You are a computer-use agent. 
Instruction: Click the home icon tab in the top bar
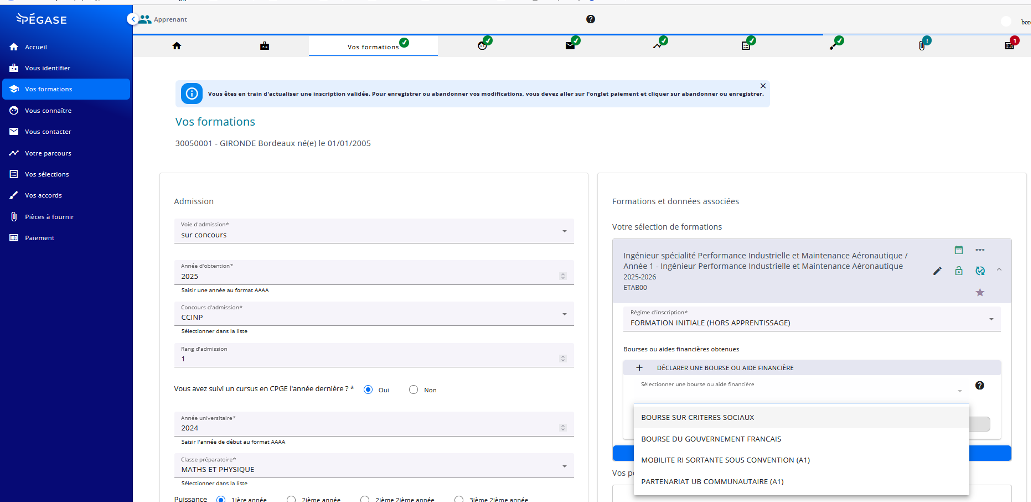[x=177, y=45]
